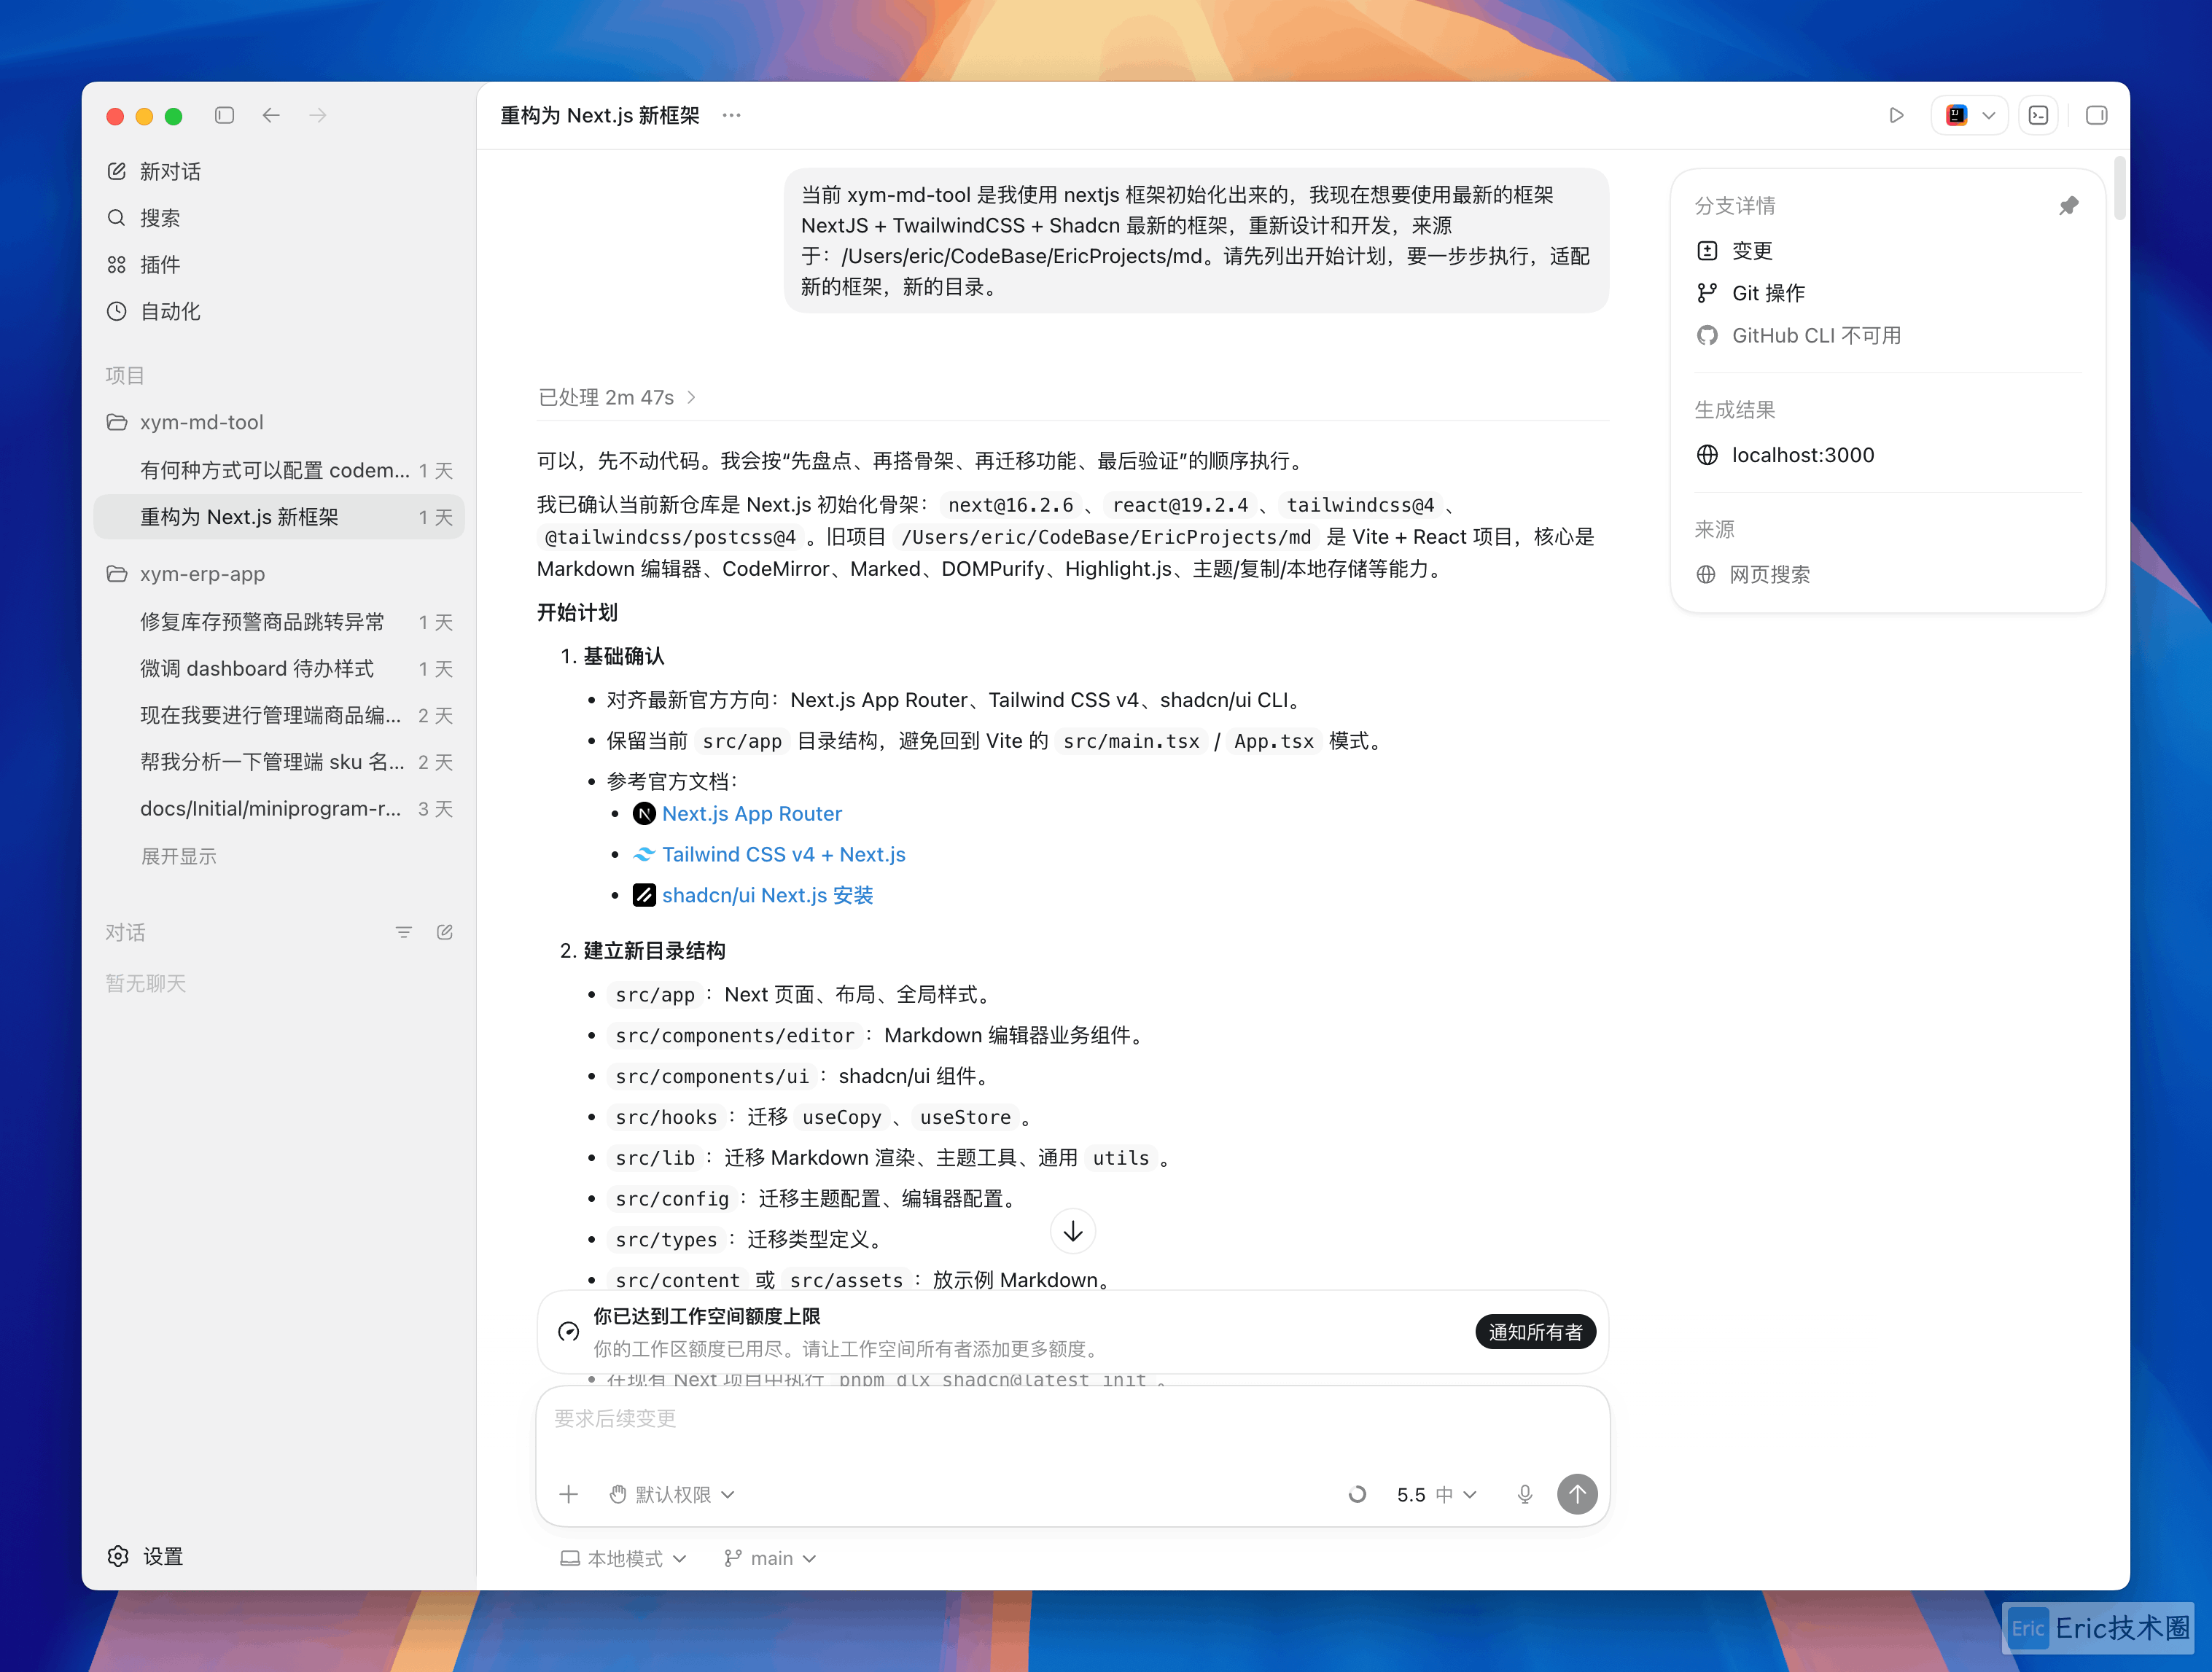Image resolution: width=2212 pixels, height=1672 pixels.
Task: Open the three-dot menu beside the title
Action: [732, 116]
